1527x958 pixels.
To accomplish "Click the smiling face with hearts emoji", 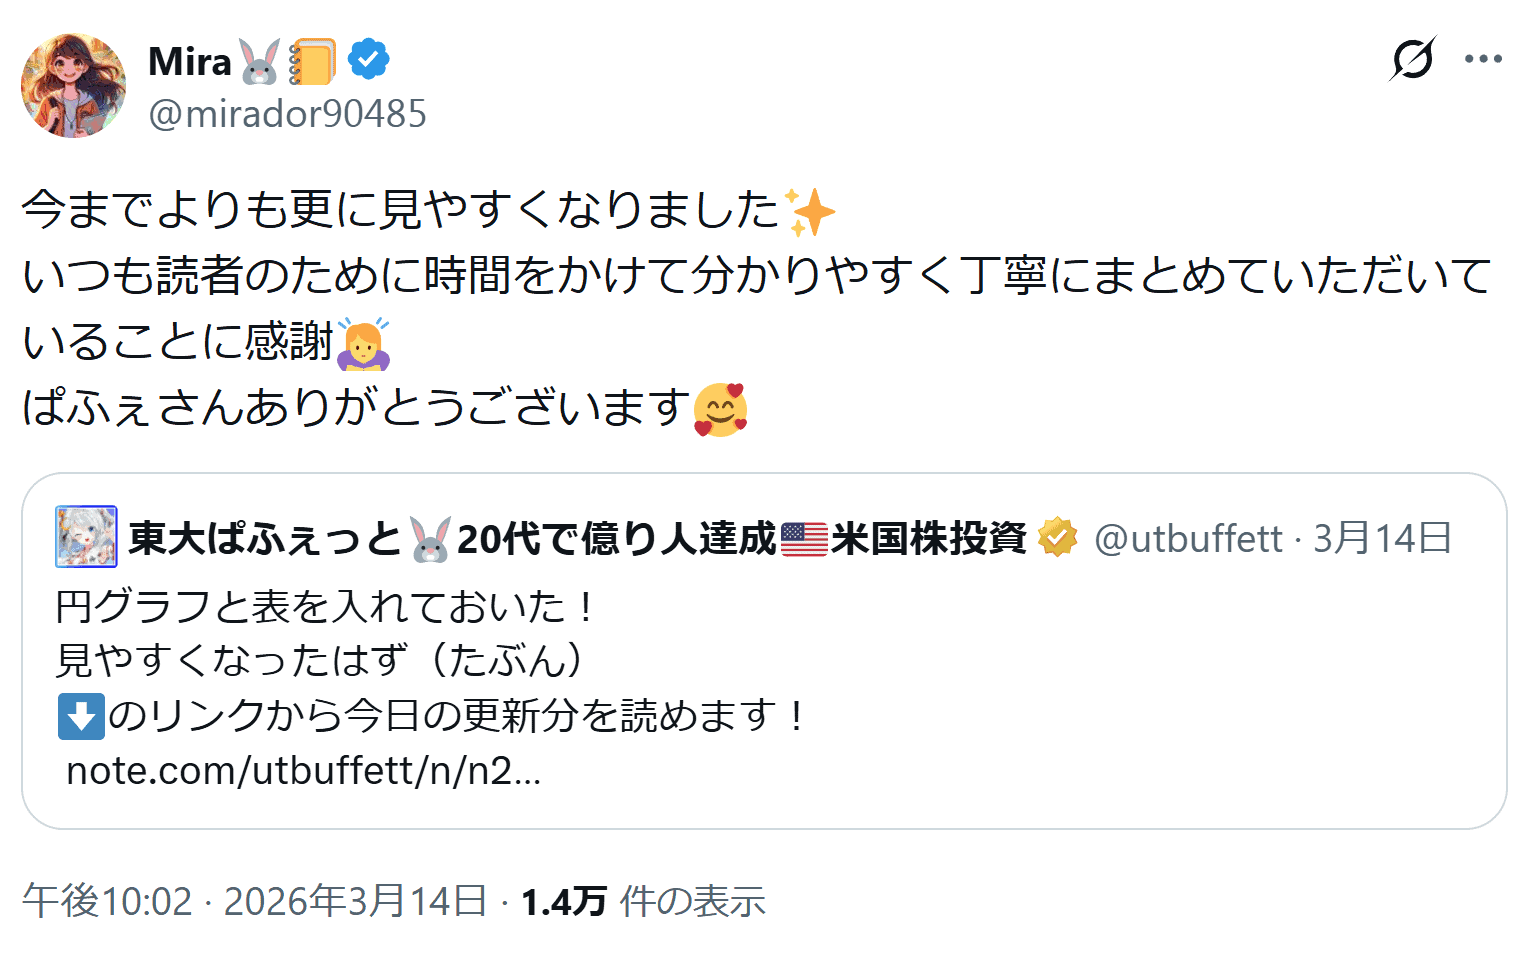I will click(x=721, y=409).
